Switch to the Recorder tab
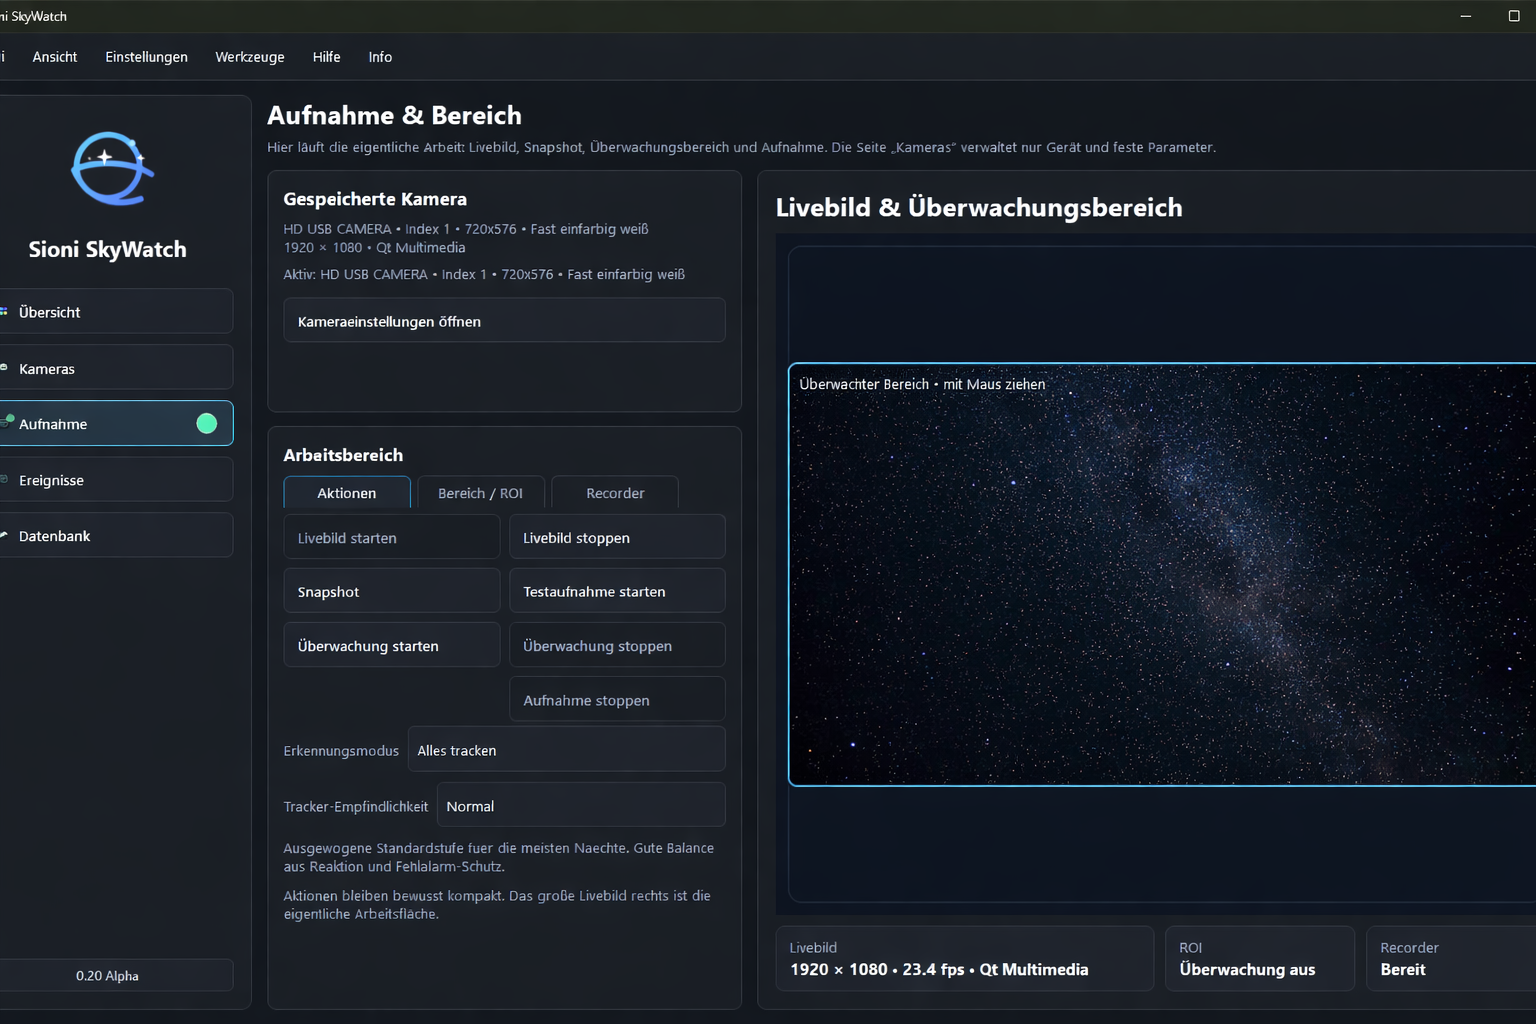The image size is (1536, 1024). 615,493
